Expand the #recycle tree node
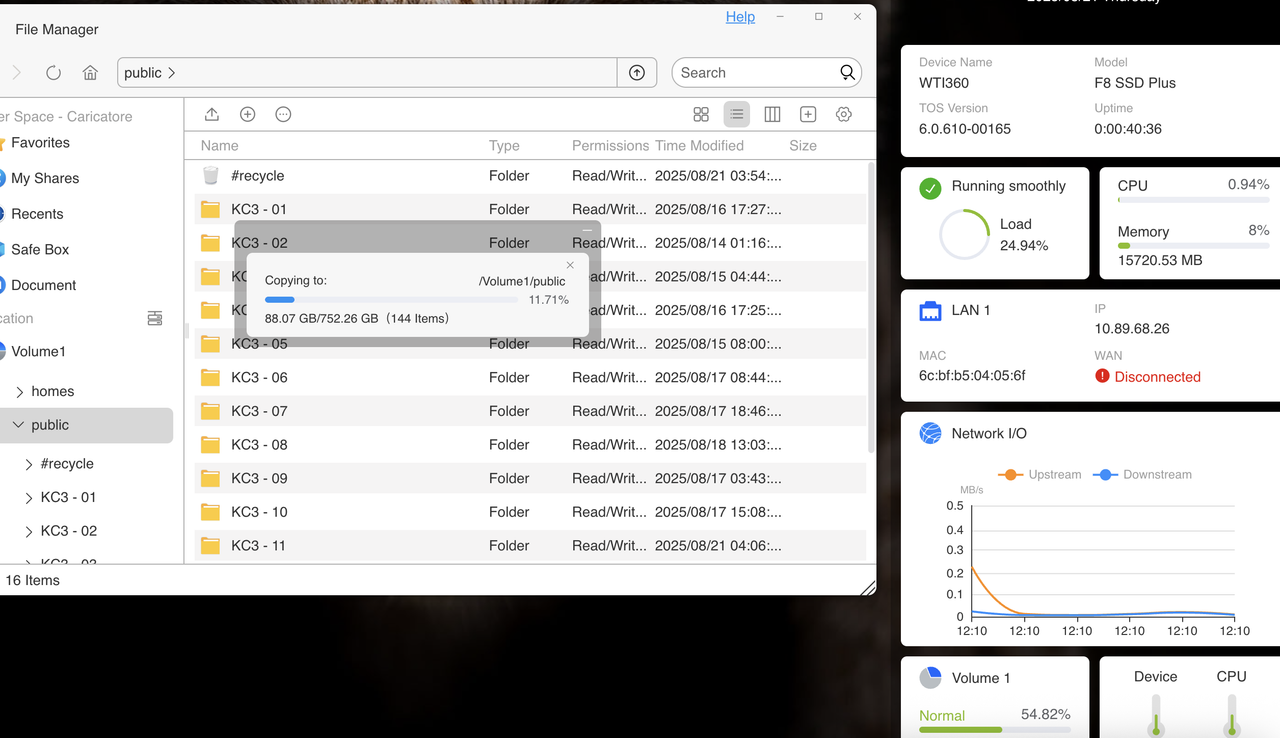Viewport: 1280px width, 738px height. 29,464
